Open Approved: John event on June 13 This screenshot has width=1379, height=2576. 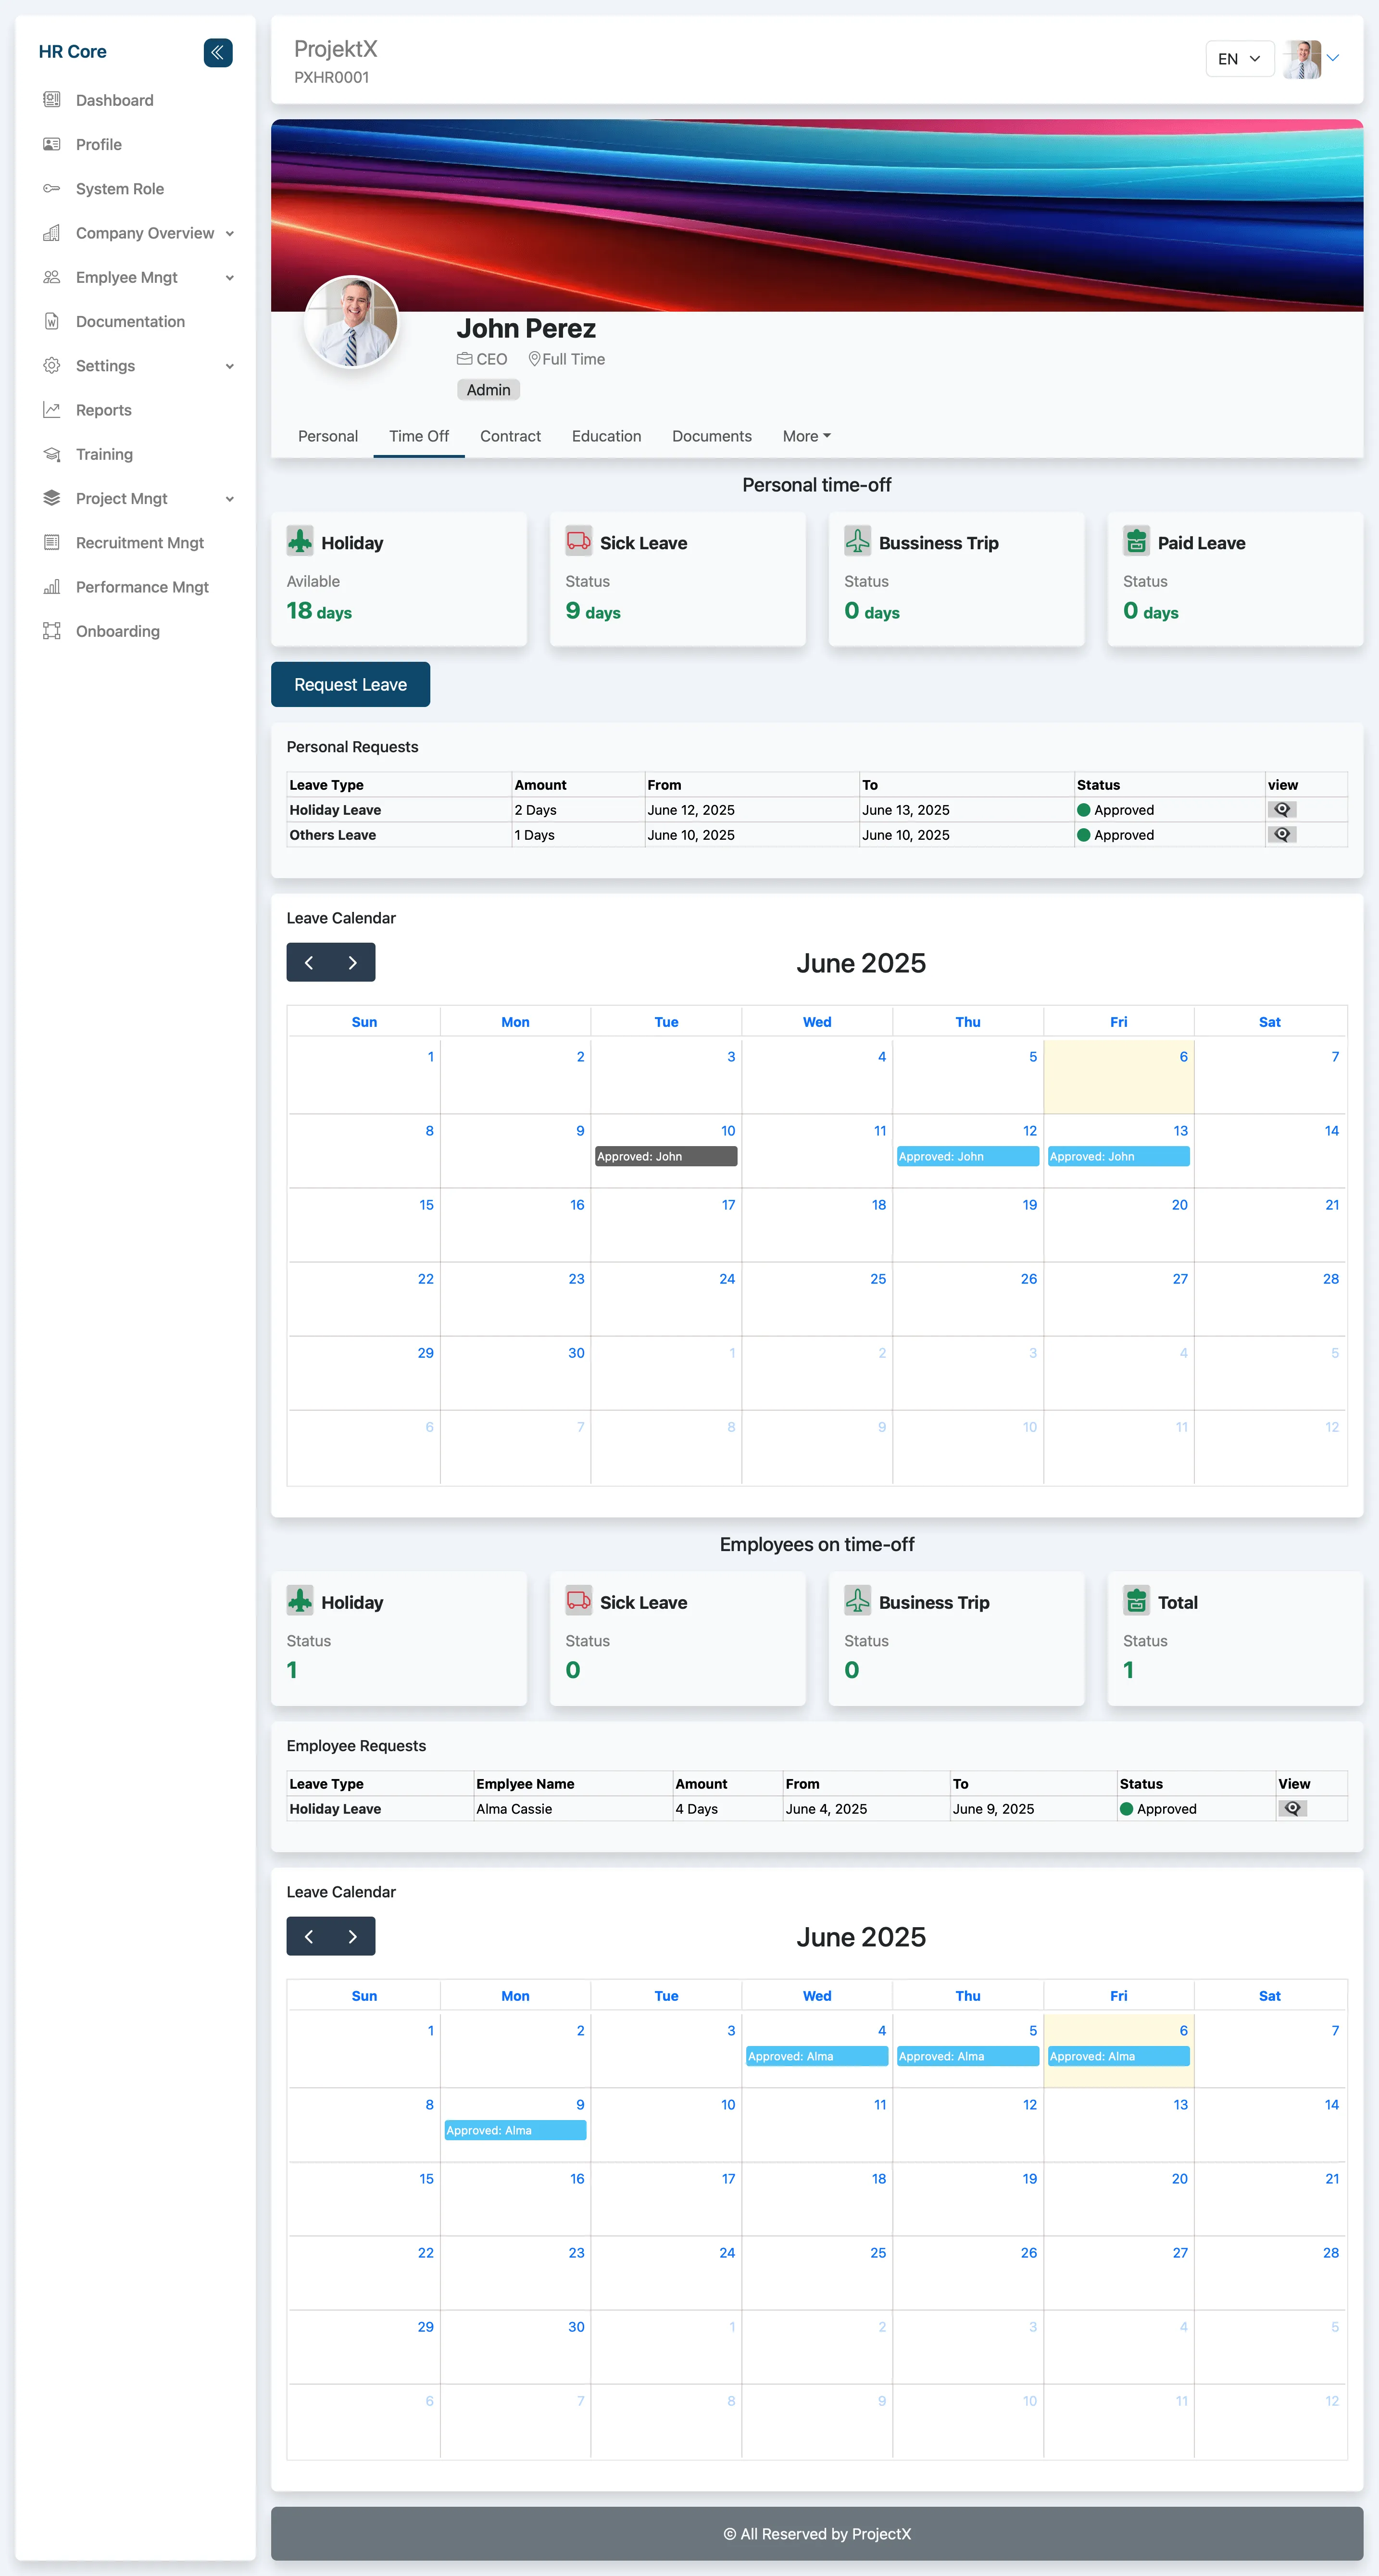coord(1118,1156)
